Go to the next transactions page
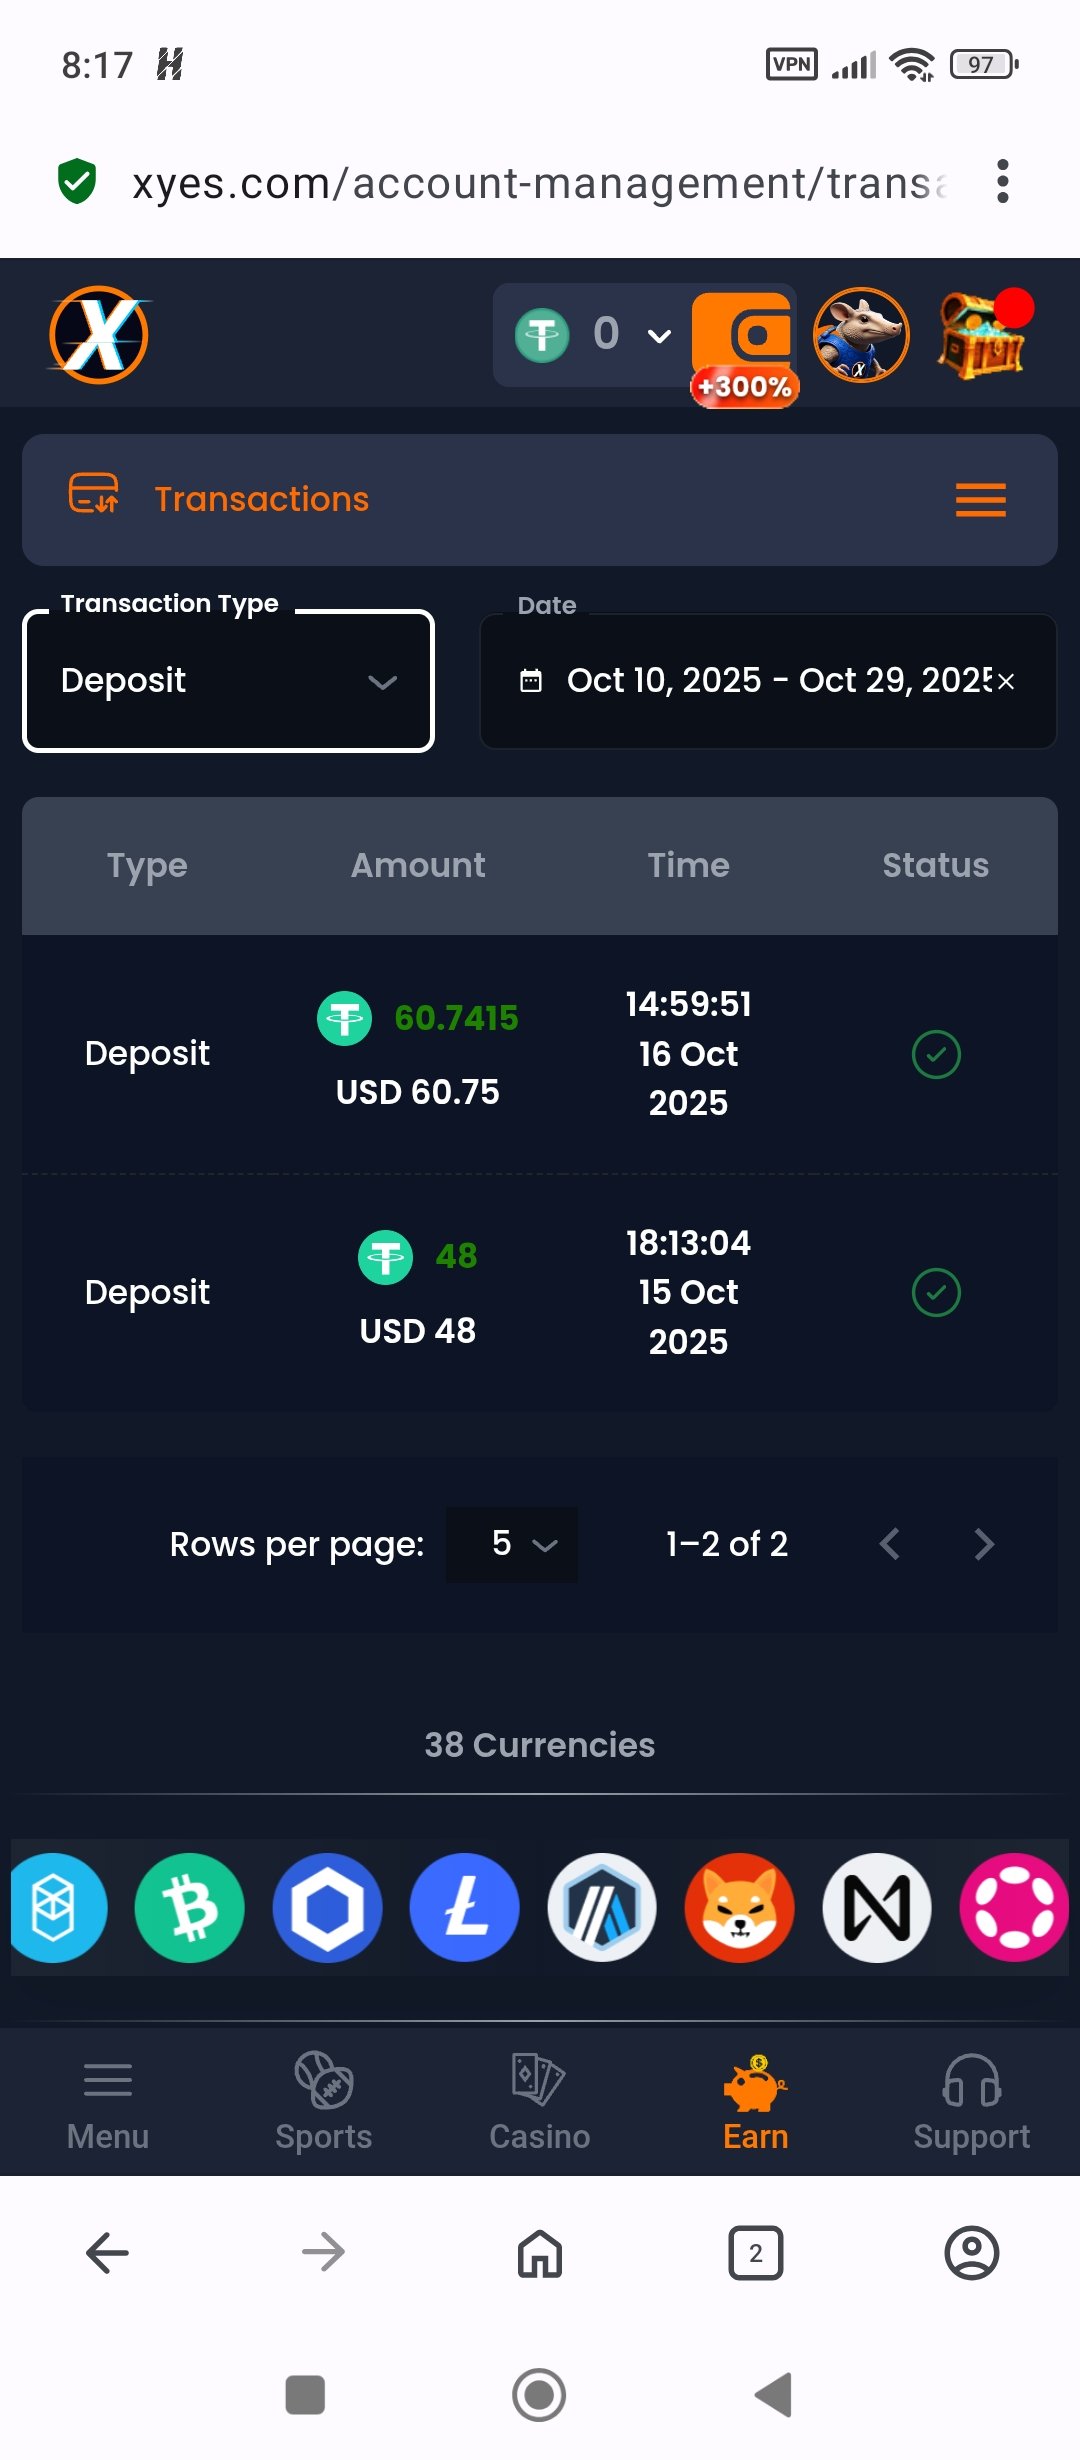 coord(984,1544)
